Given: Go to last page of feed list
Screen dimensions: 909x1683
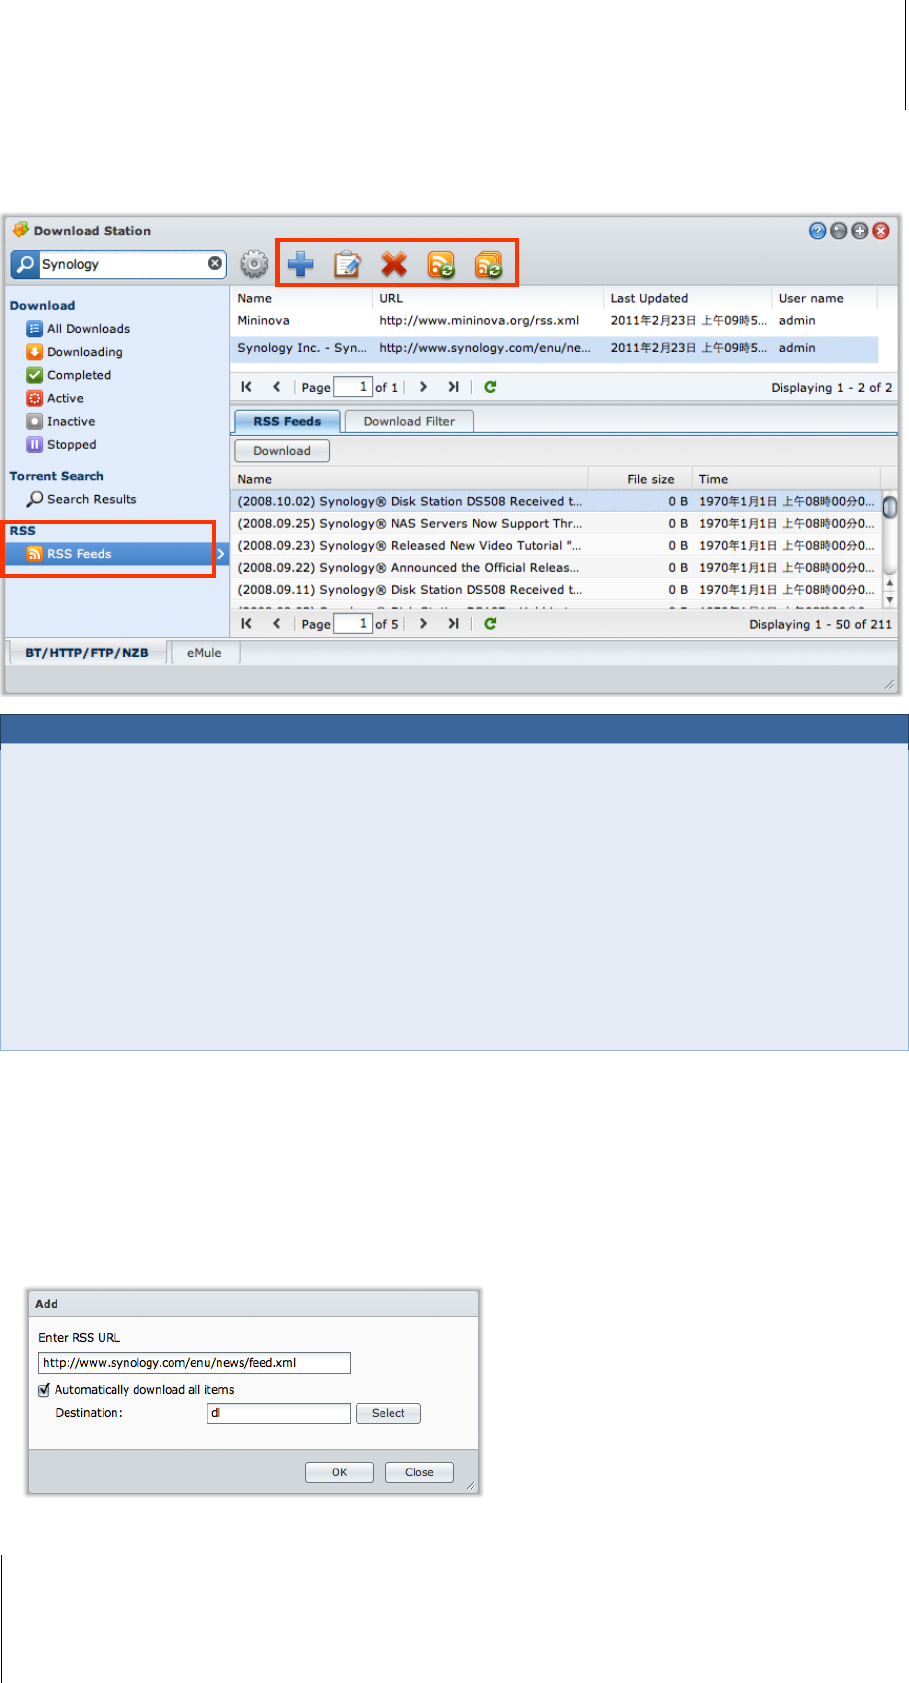Looking at the screenshot, I should pos(453,387).
